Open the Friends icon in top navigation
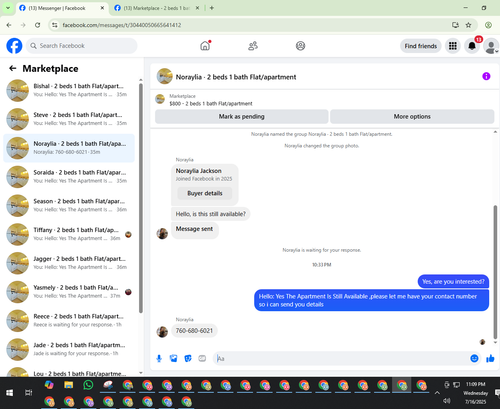Image resolution: width=500 pixels, height=409 pixels. pos(253,46)
